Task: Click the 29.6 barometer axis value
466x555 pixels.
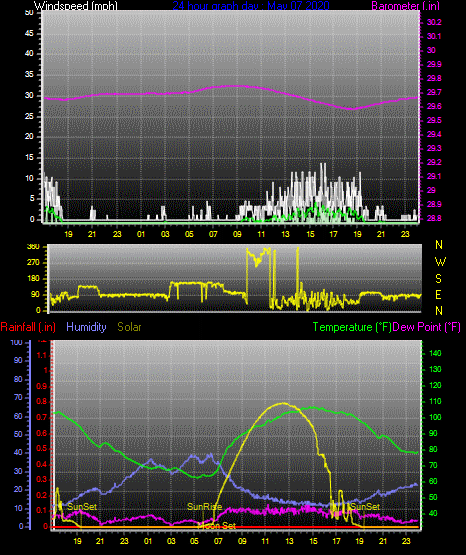Action: point(434,107)
